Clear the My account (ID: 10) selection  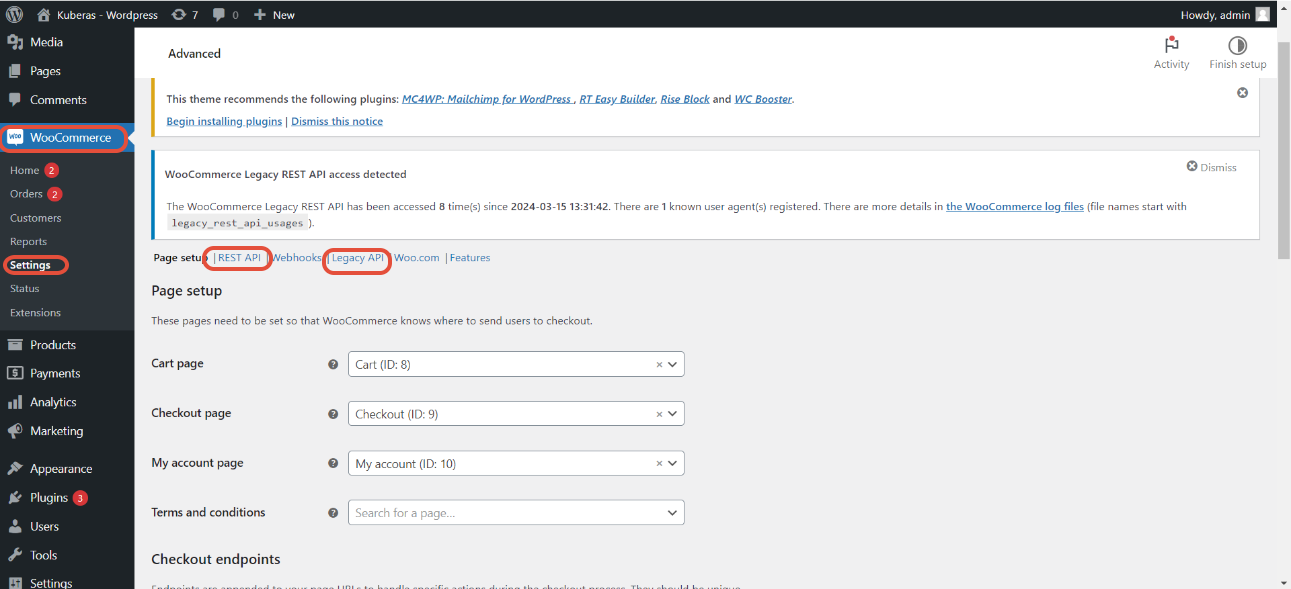[659, 464]
